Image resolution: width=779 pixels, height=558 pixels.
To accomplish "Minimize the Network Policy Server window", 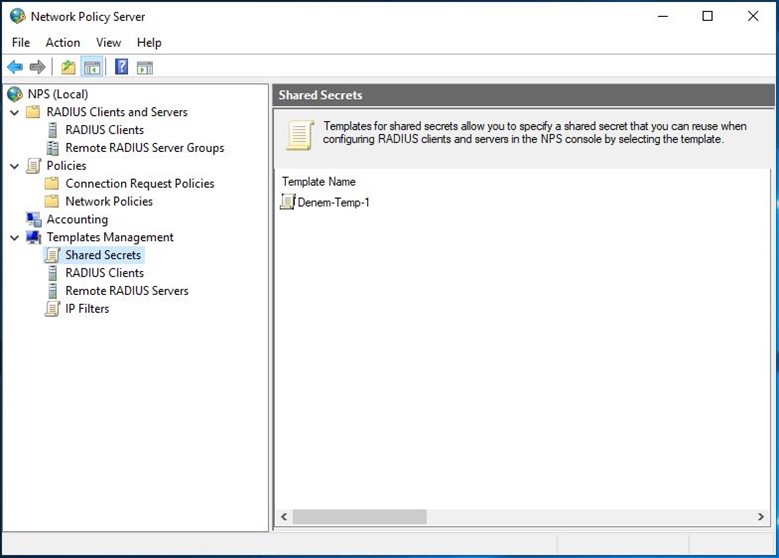I will 663,16.
